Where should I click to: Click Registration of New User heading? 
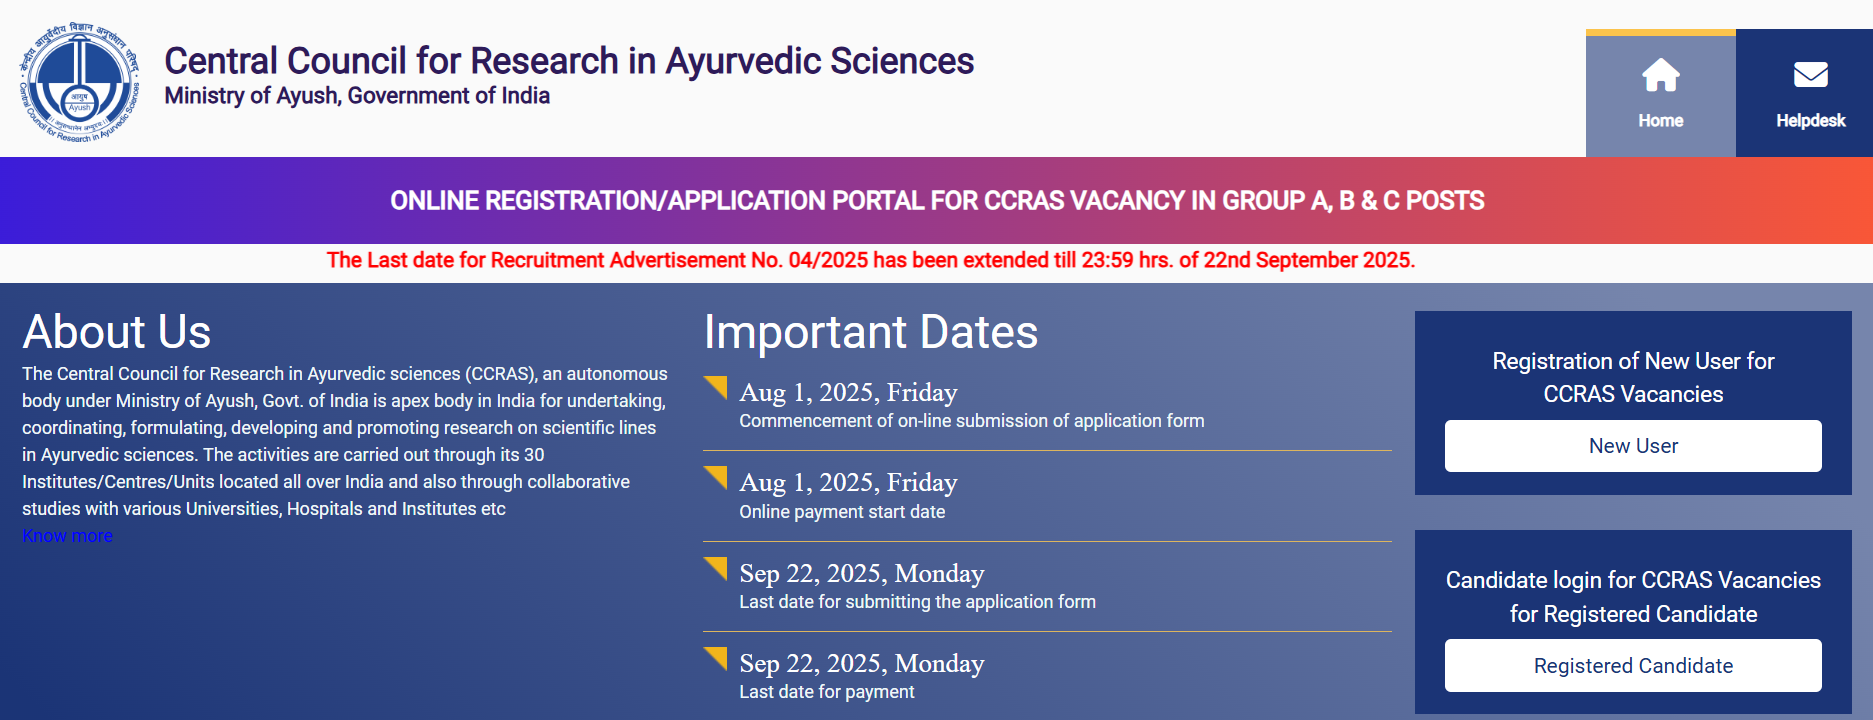pyautogui.click(x=1633, y=377)
